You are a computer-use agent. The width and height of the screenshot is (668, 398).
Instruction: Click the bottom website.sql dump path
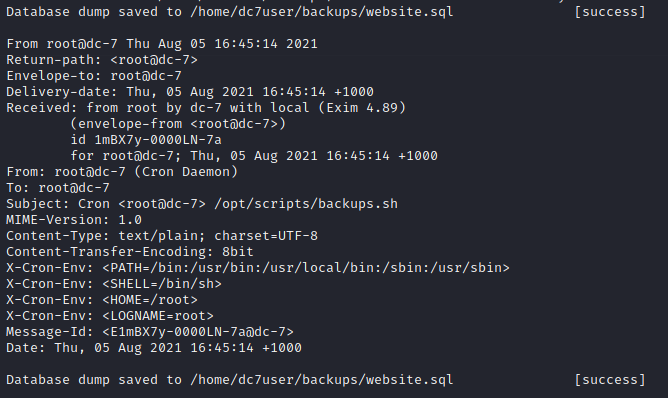(322, 380)
